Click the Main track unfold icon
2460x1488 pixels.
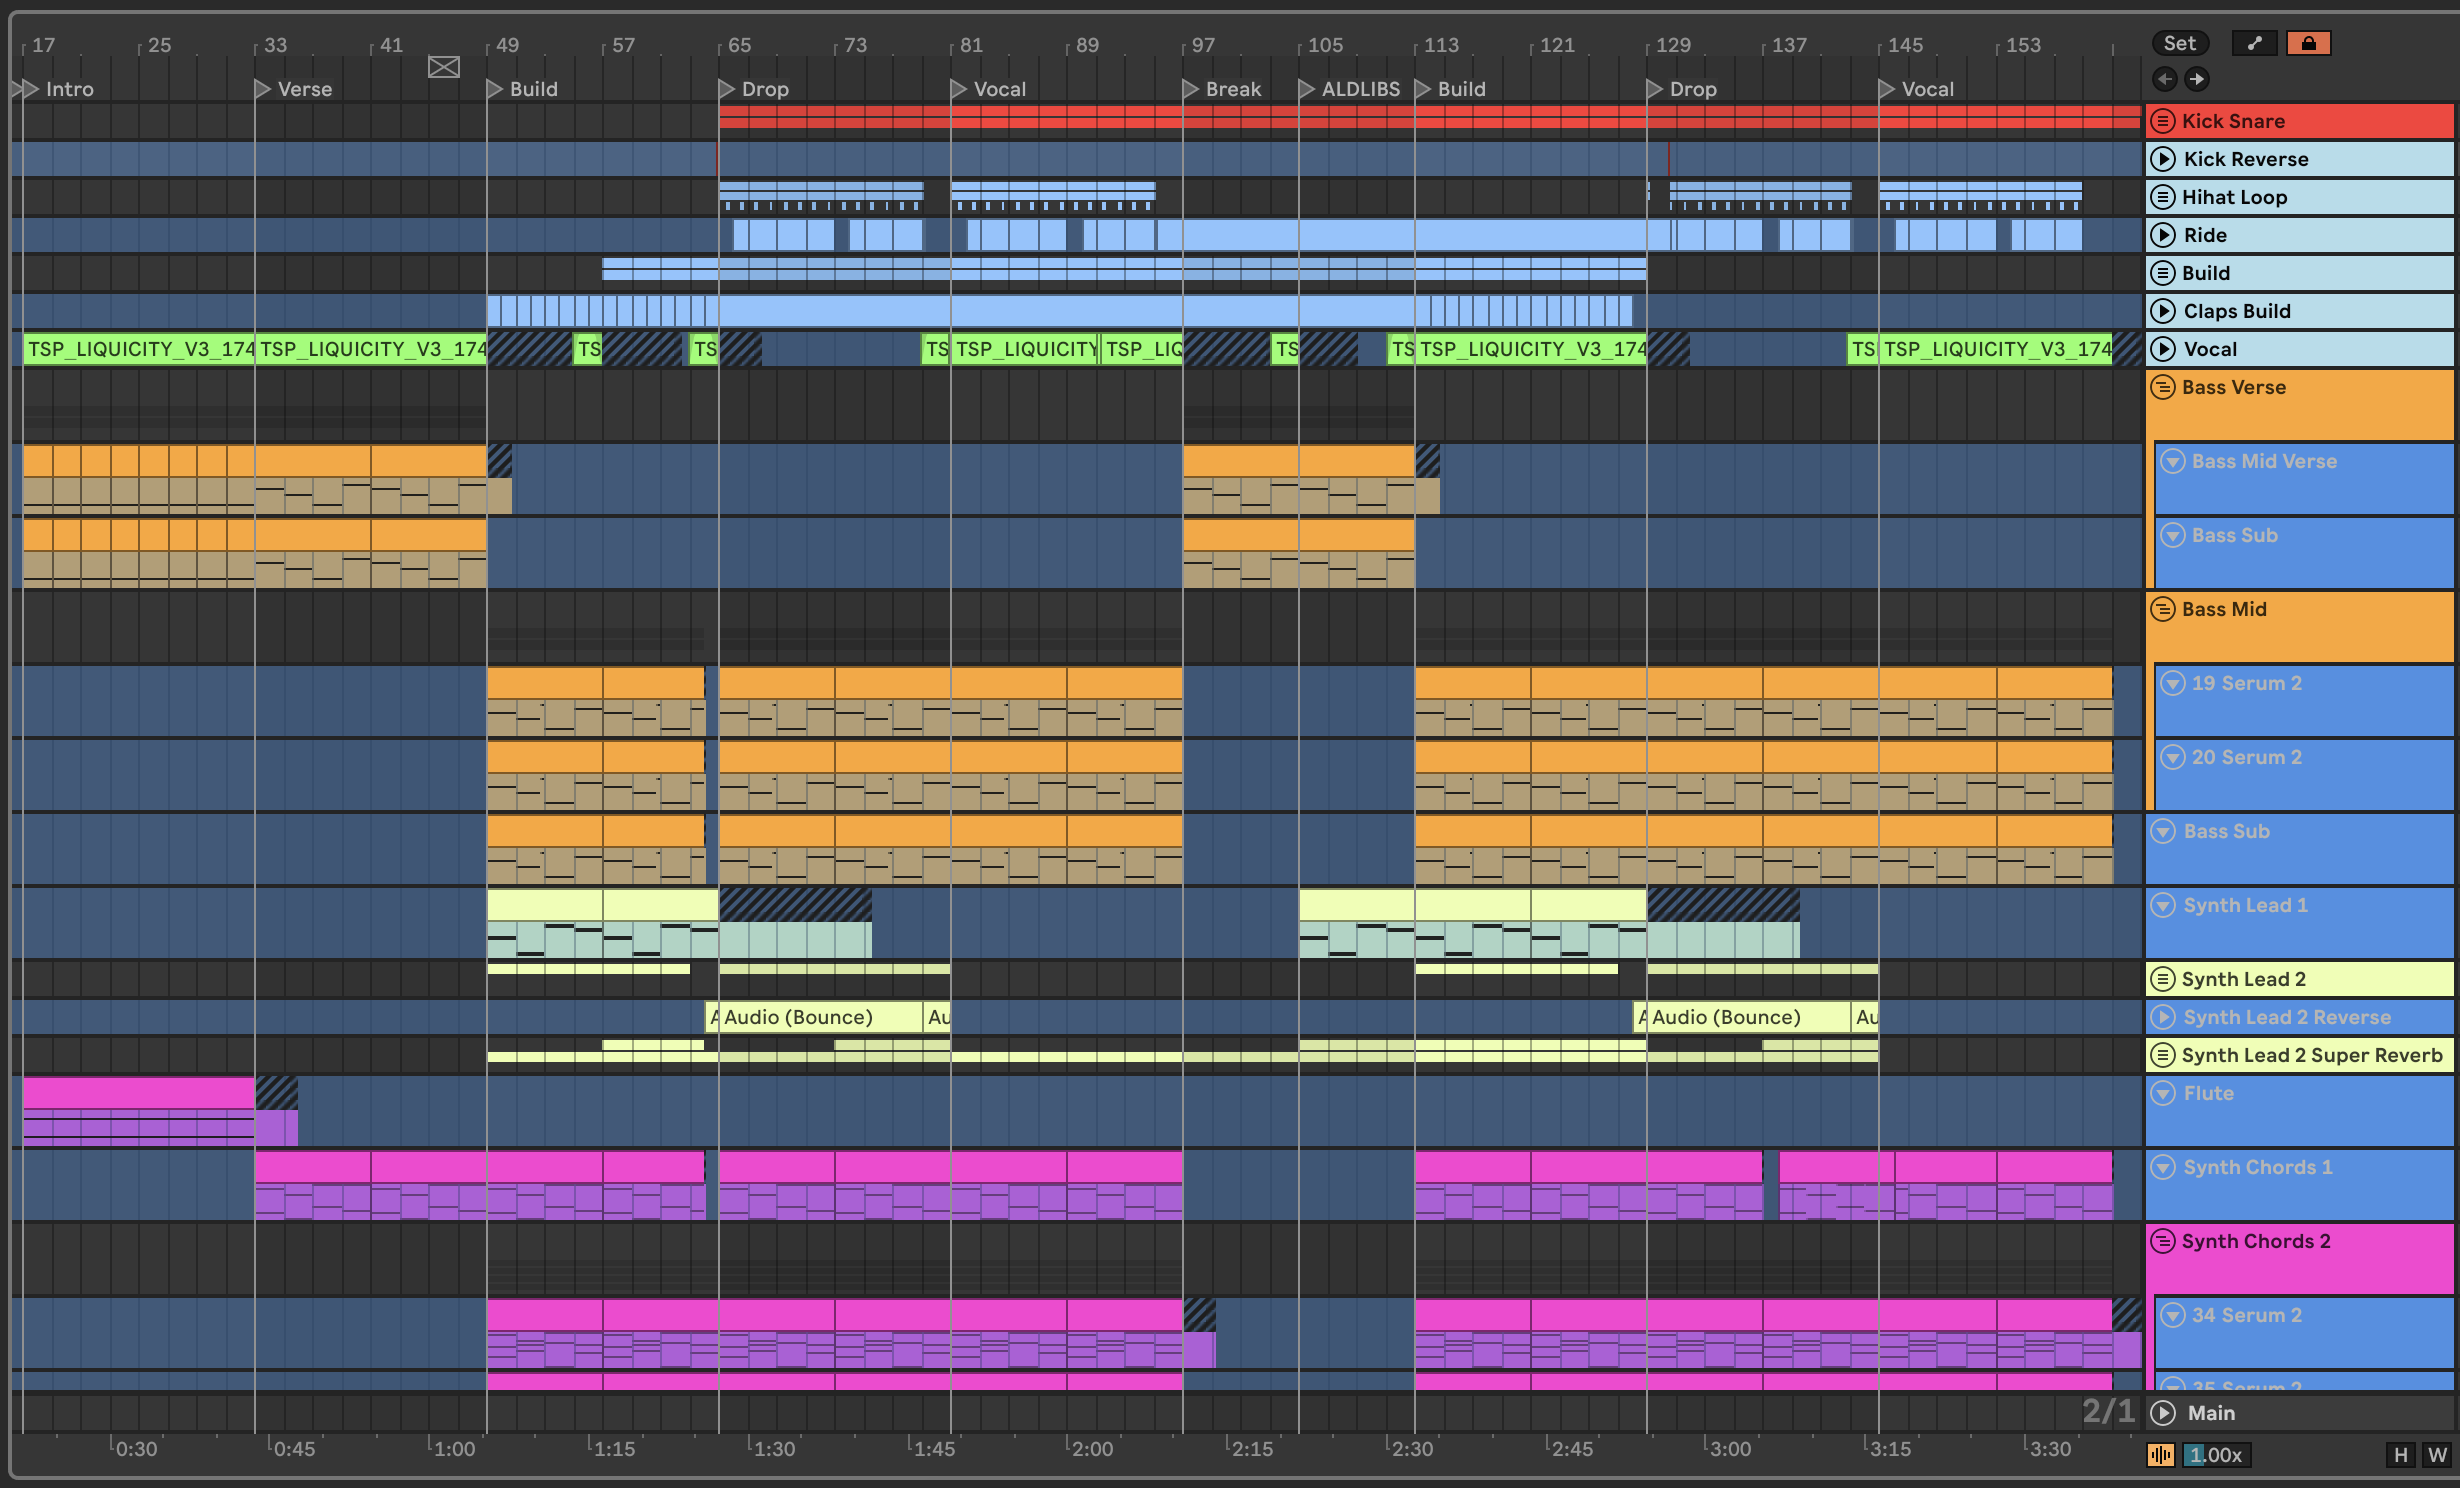2163,1413
